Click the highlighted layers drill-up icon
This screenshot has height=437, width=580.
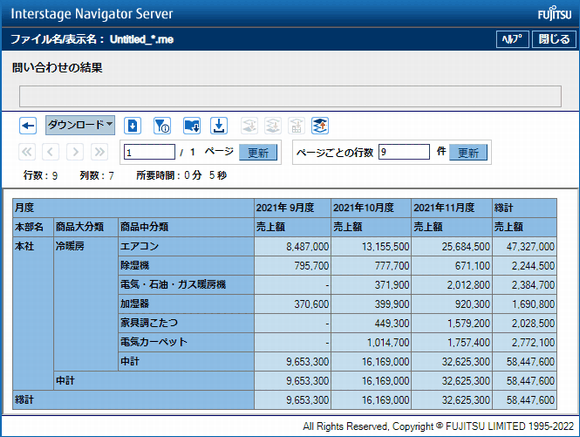click(x=320, y=126)
